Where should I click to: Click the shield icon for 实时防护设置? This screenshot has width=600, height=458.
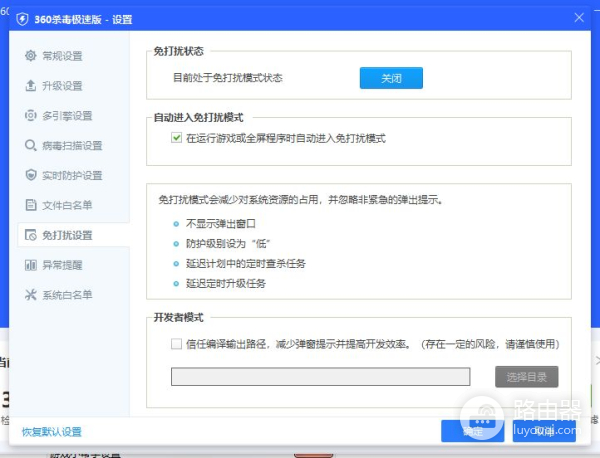(31, 175)
